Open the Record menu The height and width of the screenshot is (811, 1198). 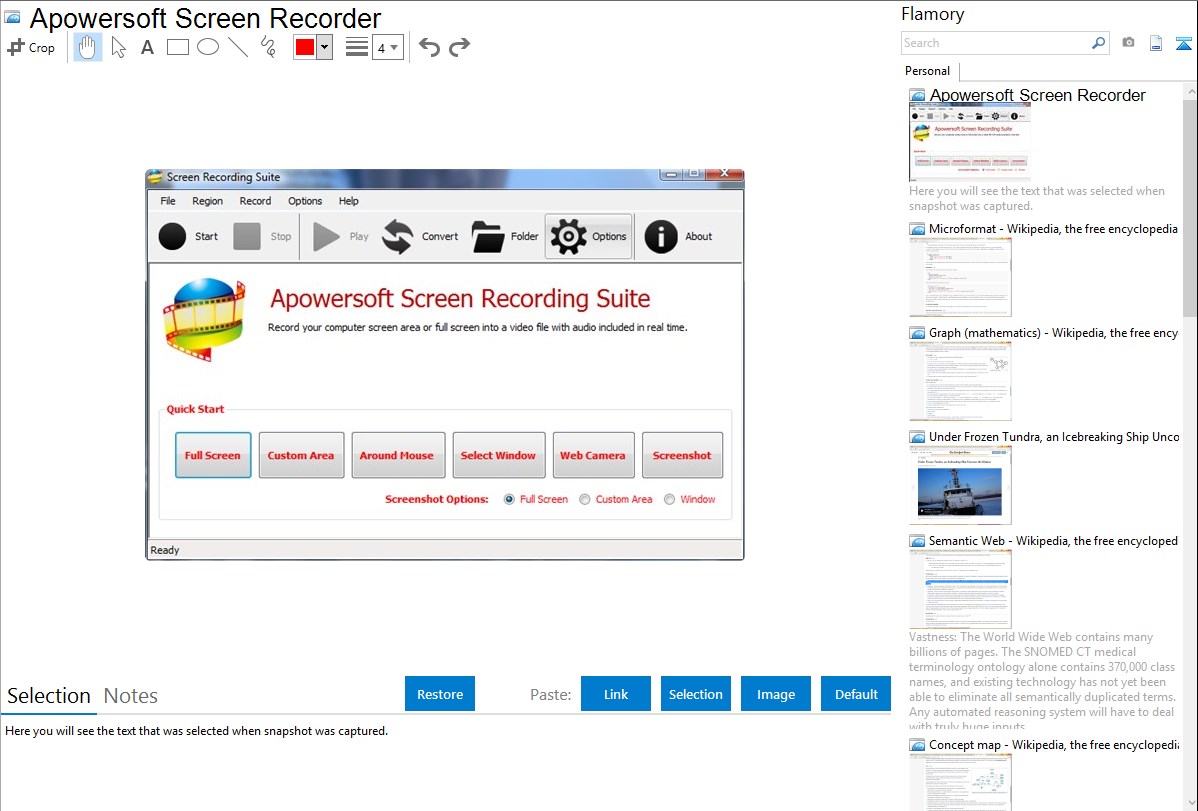[255, 201]
